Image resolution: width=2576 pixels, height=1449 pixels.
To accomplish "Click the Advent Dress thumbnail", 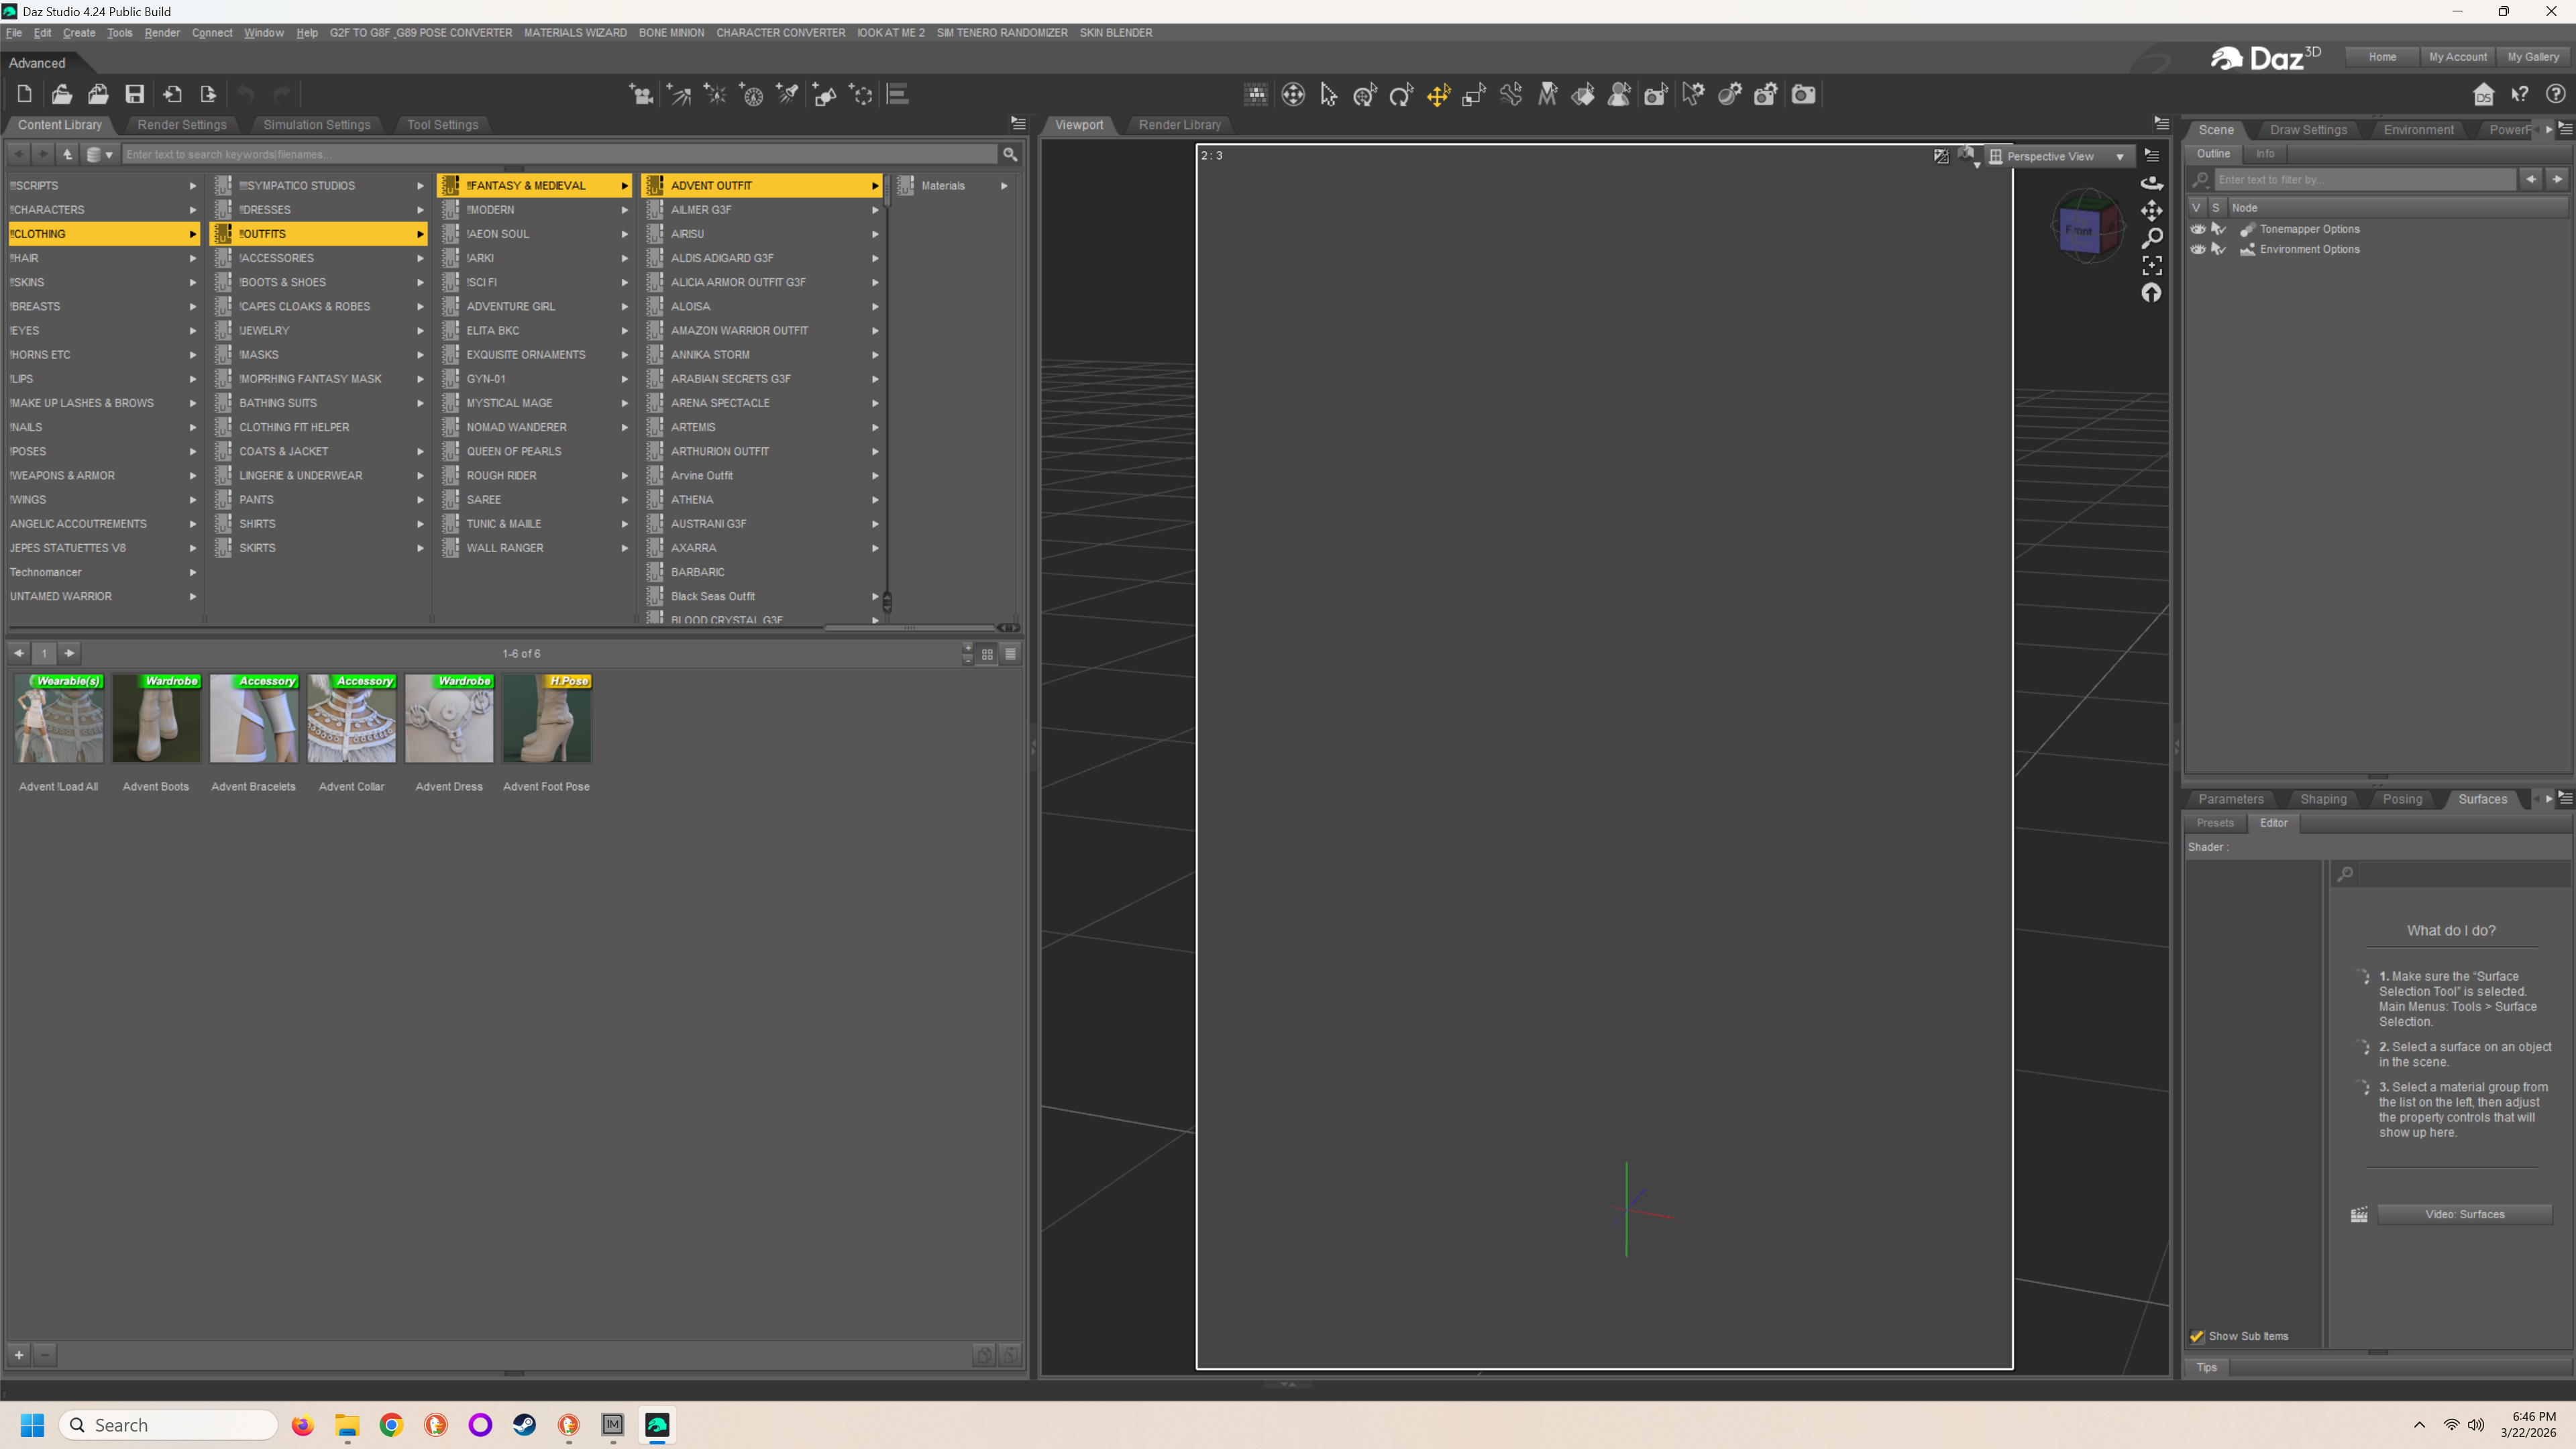I will point(449,719).
